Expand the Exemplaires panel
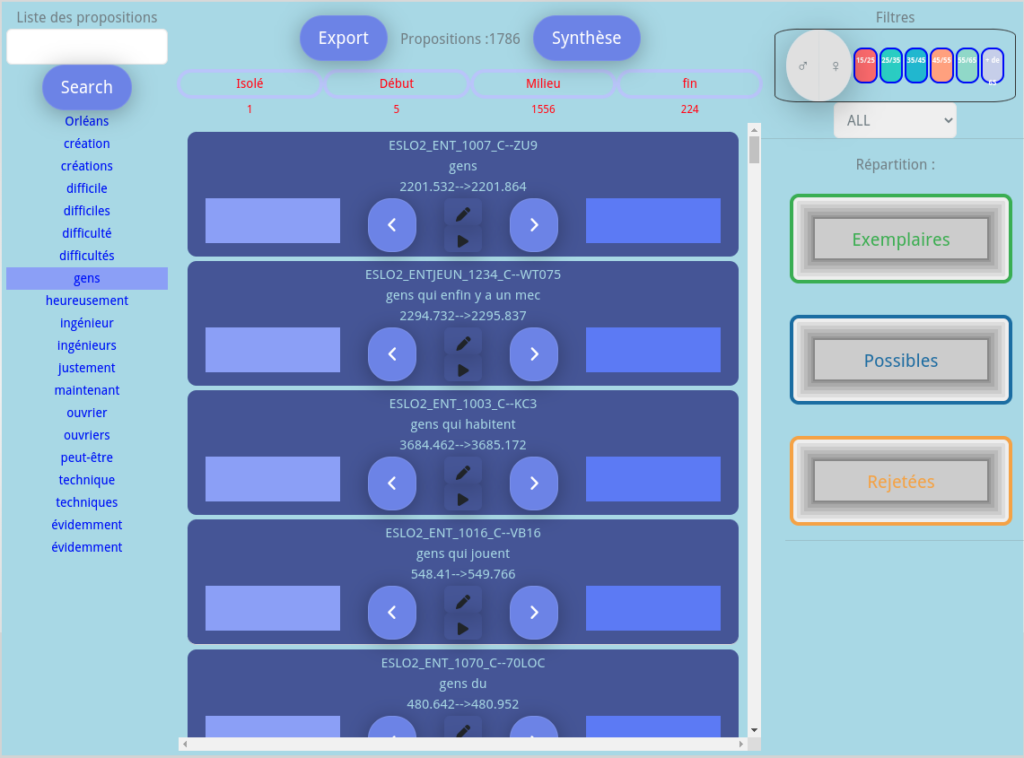1024x758 pixels. click(900, 239)
